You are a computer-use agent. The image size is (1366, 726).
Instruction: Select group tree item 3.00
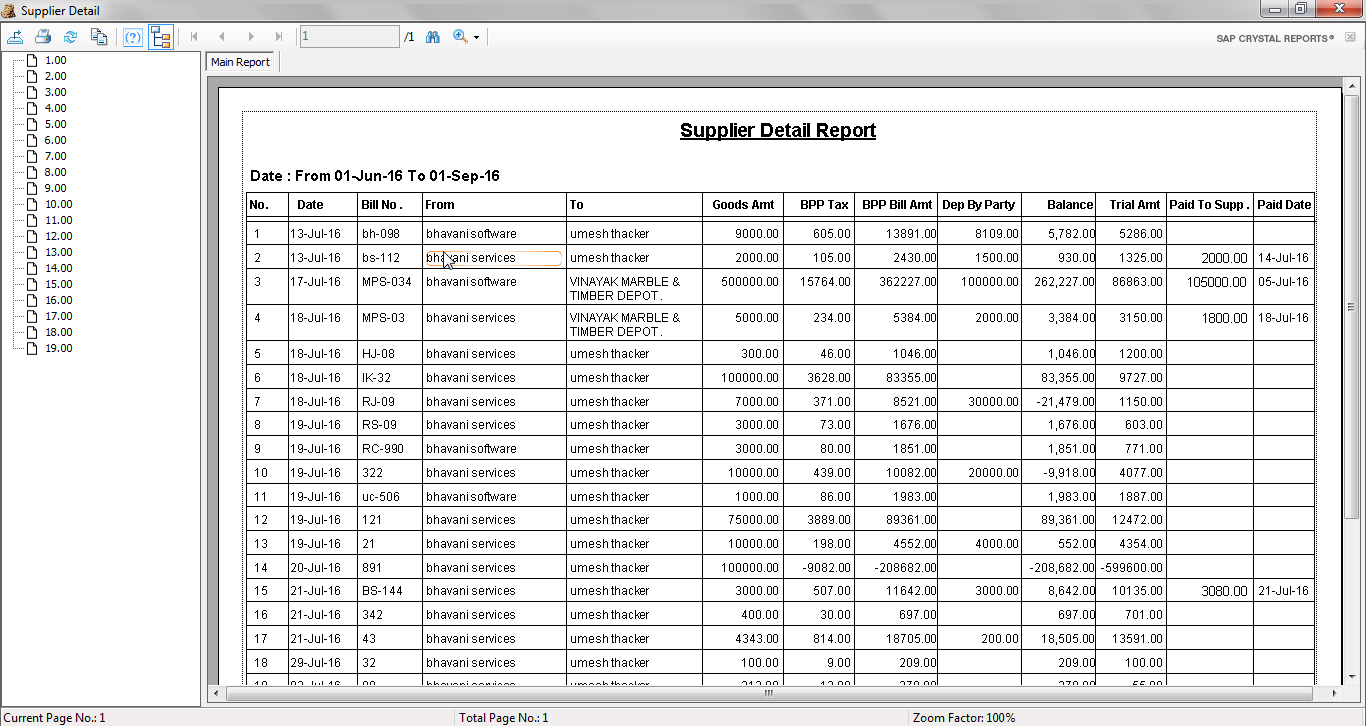[x=55, y=92]
